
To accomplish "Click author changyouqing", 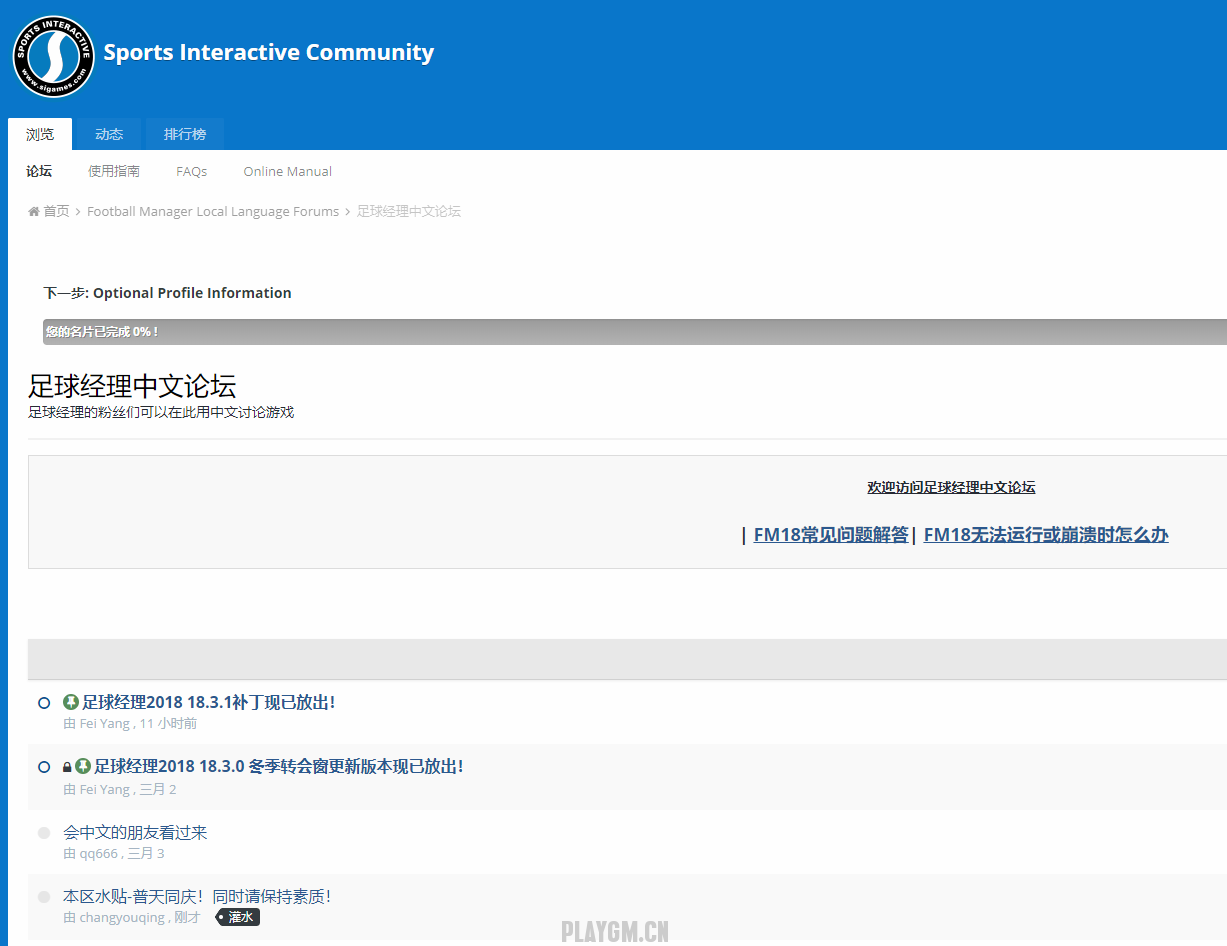I will 122,917.
